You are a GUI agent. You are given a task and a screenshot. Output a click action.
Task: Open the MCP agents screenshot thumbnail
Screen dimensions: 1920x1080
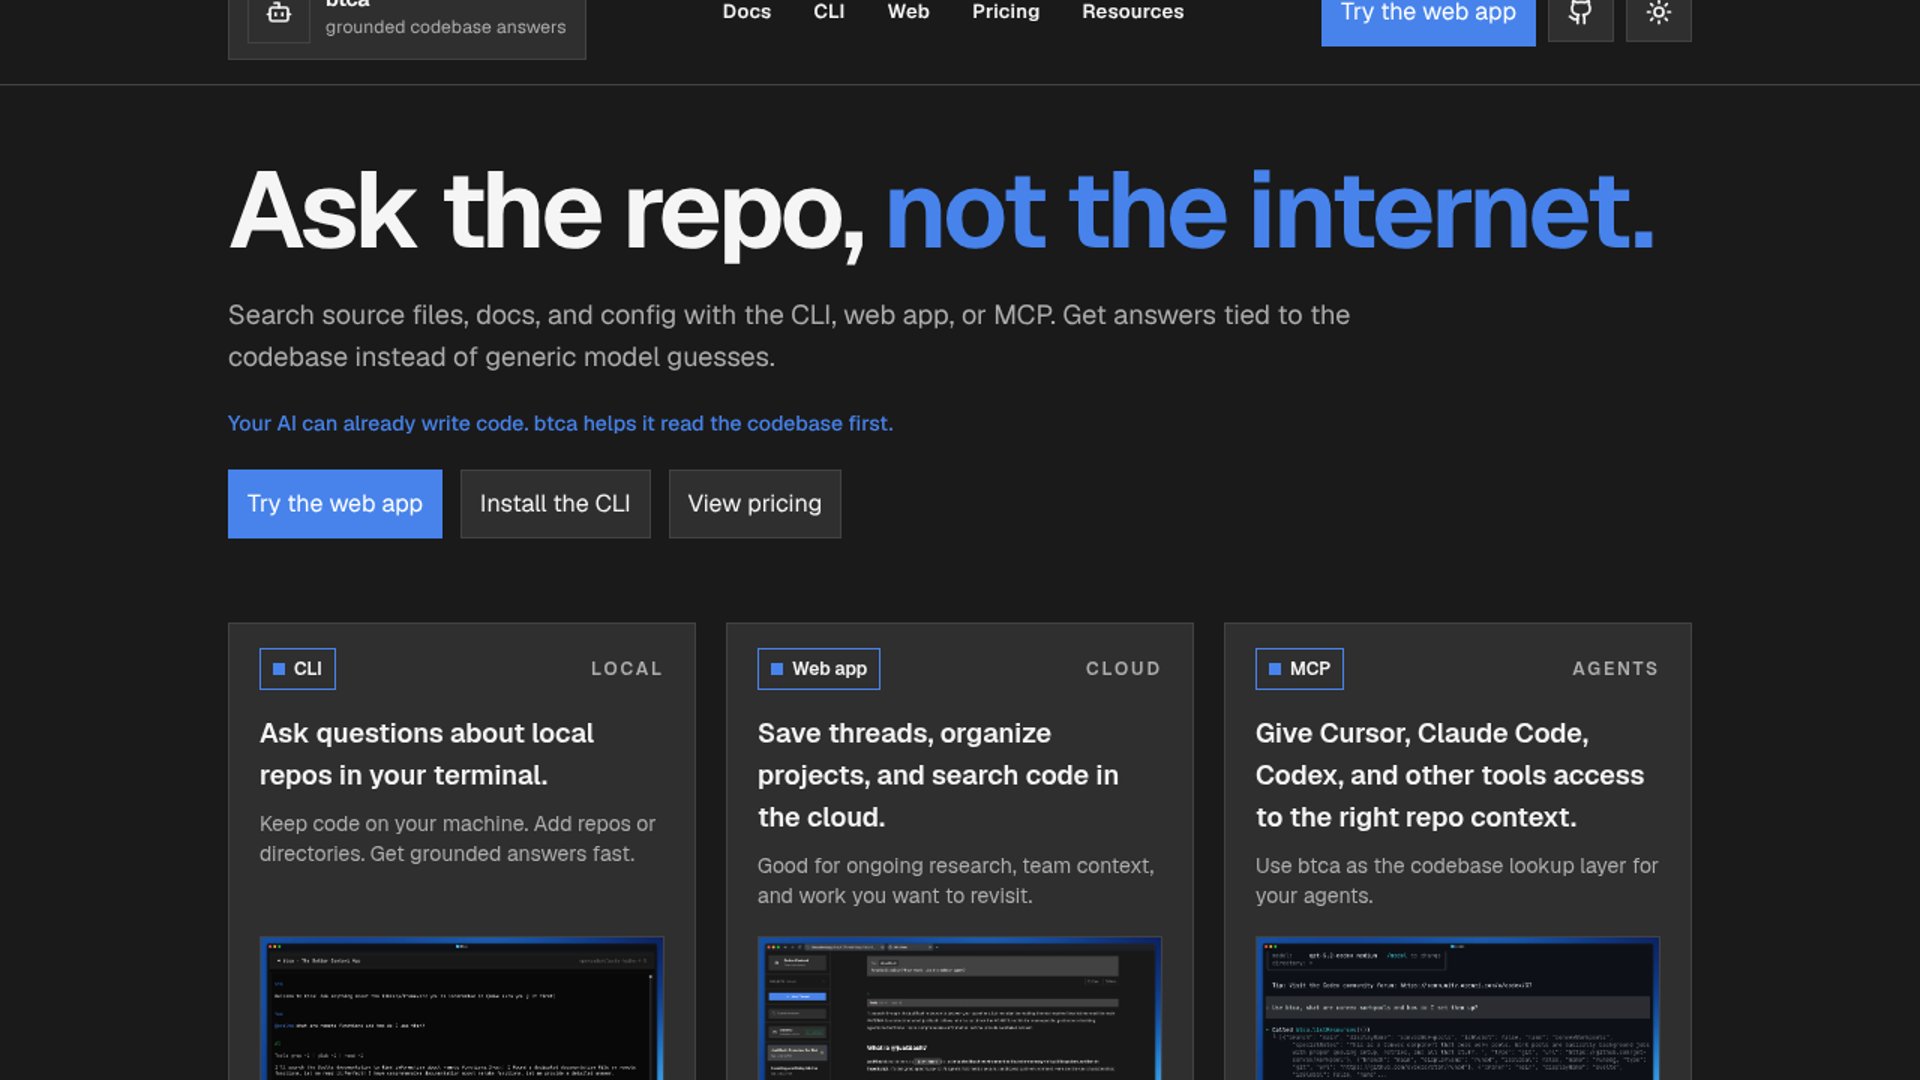1457,1008
